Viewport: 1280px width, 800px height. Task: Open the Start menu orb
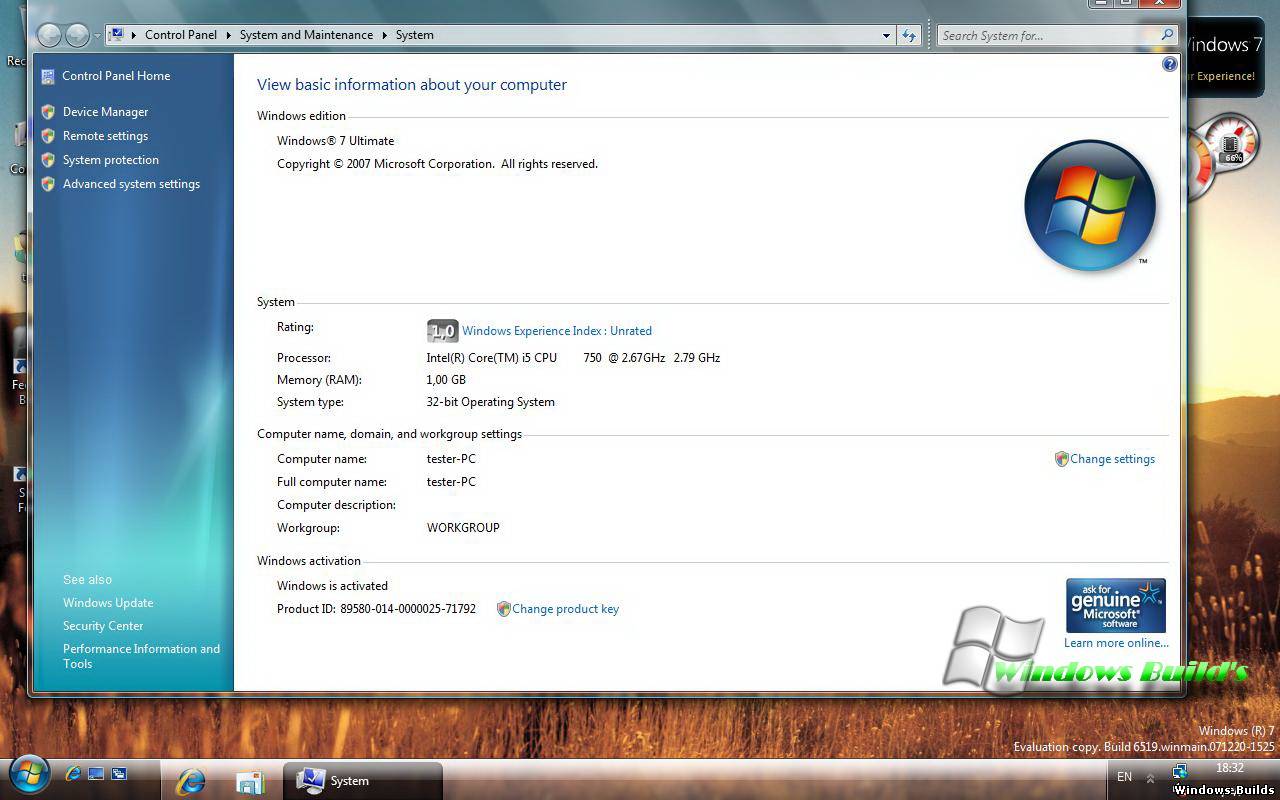28,775
